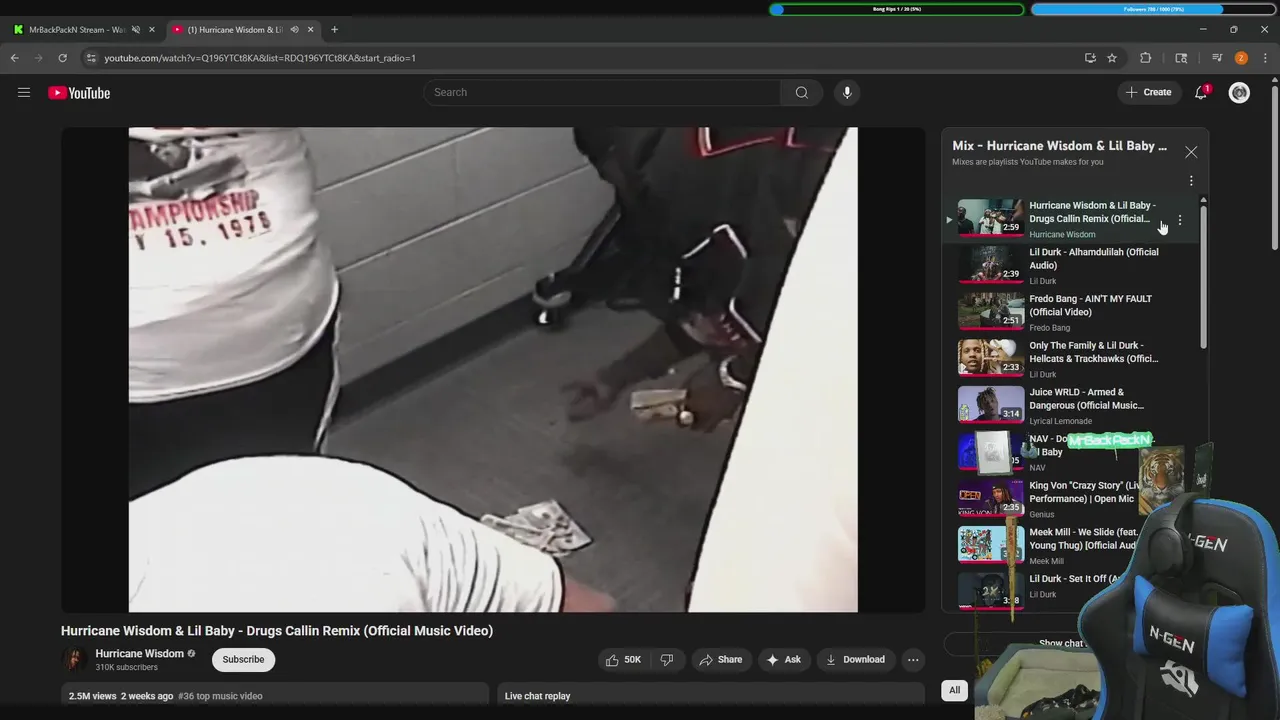The height and width of the screenshot is (720, 1280).
Task: Click the video player area
Action: (493, 369)
